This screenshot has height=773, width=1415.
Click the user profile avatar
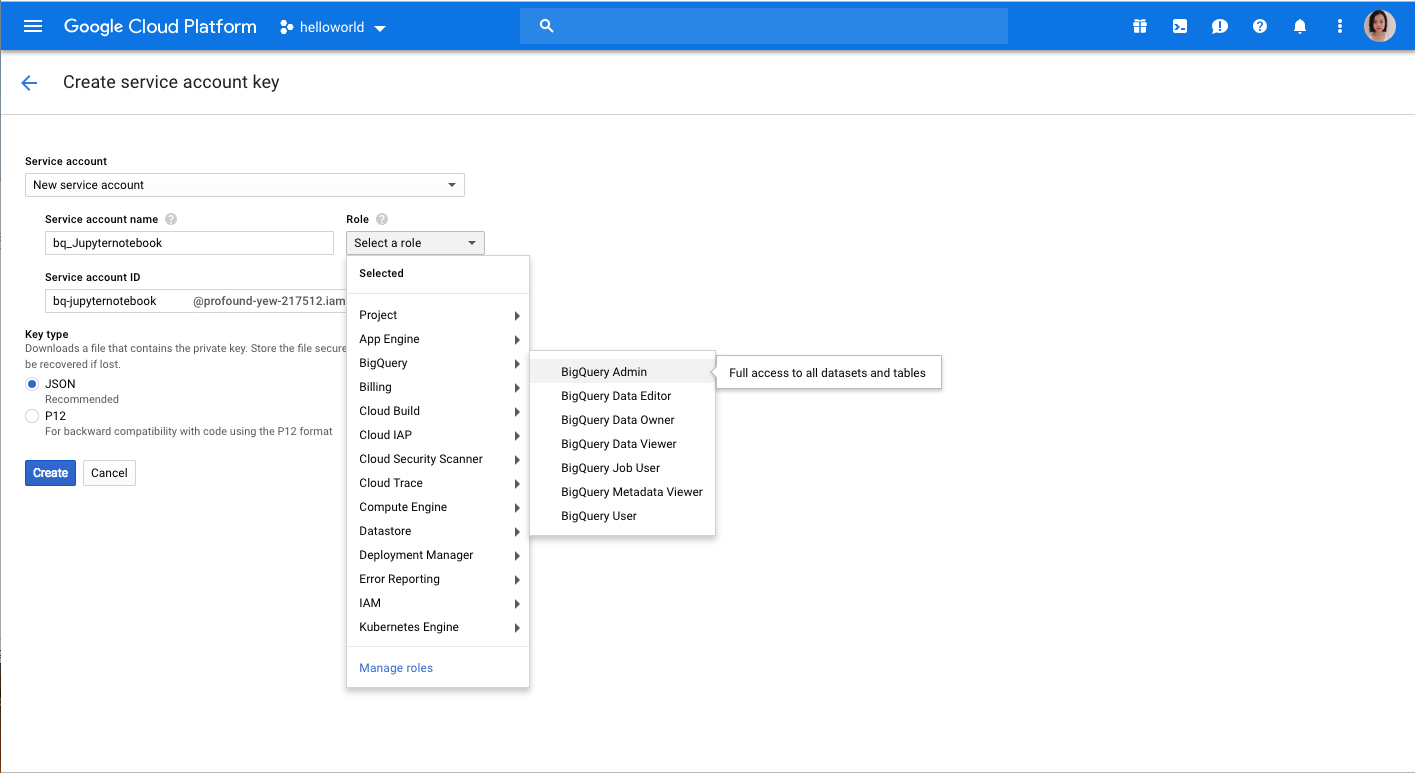(1380, 26)
